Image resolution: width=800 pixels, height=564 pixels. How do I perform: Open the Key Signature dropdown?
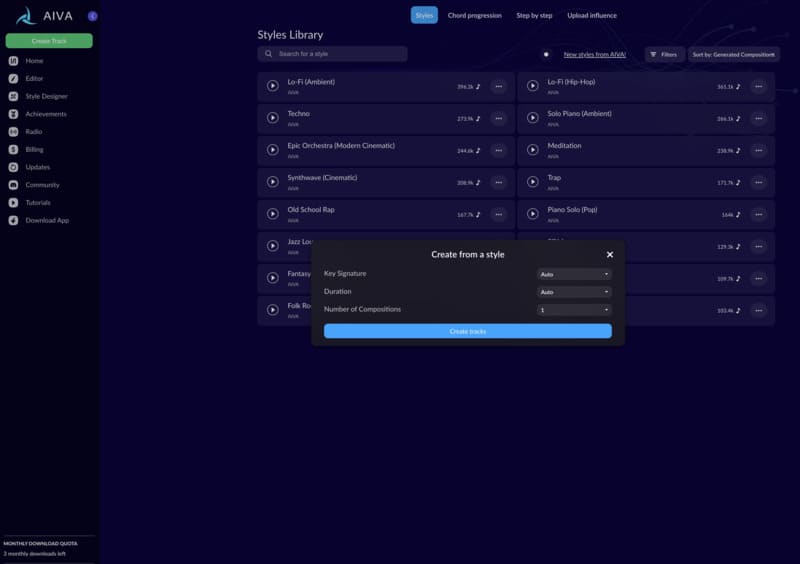574,275
